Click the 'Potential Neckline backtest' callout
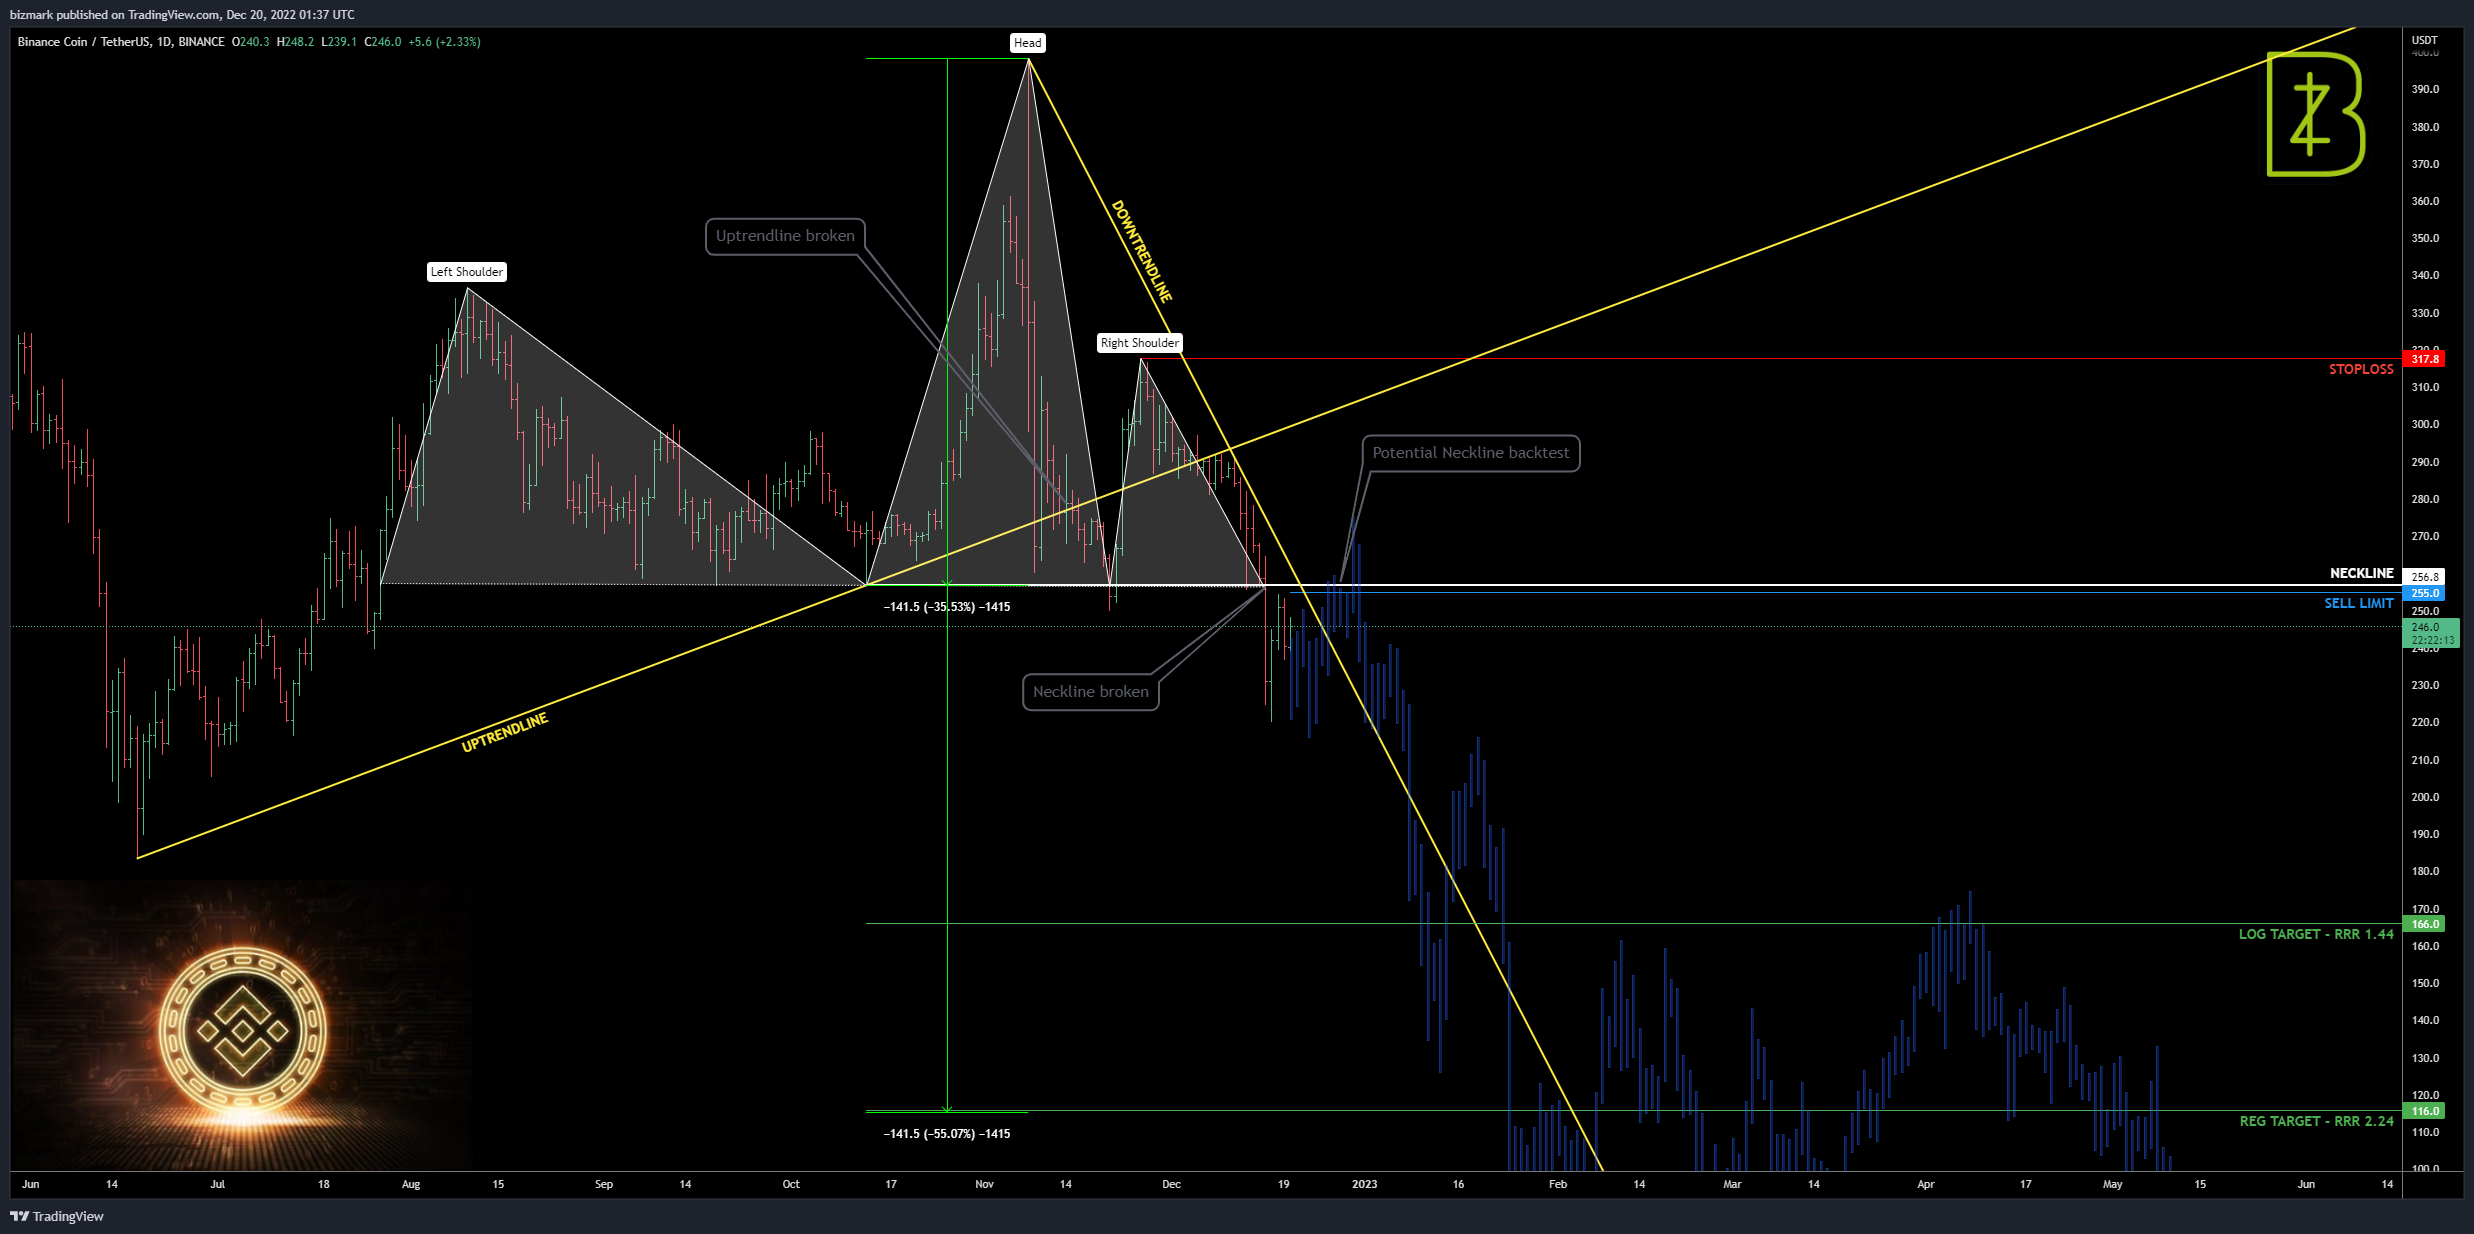2474x1234 pixels. pos(1471,453)
